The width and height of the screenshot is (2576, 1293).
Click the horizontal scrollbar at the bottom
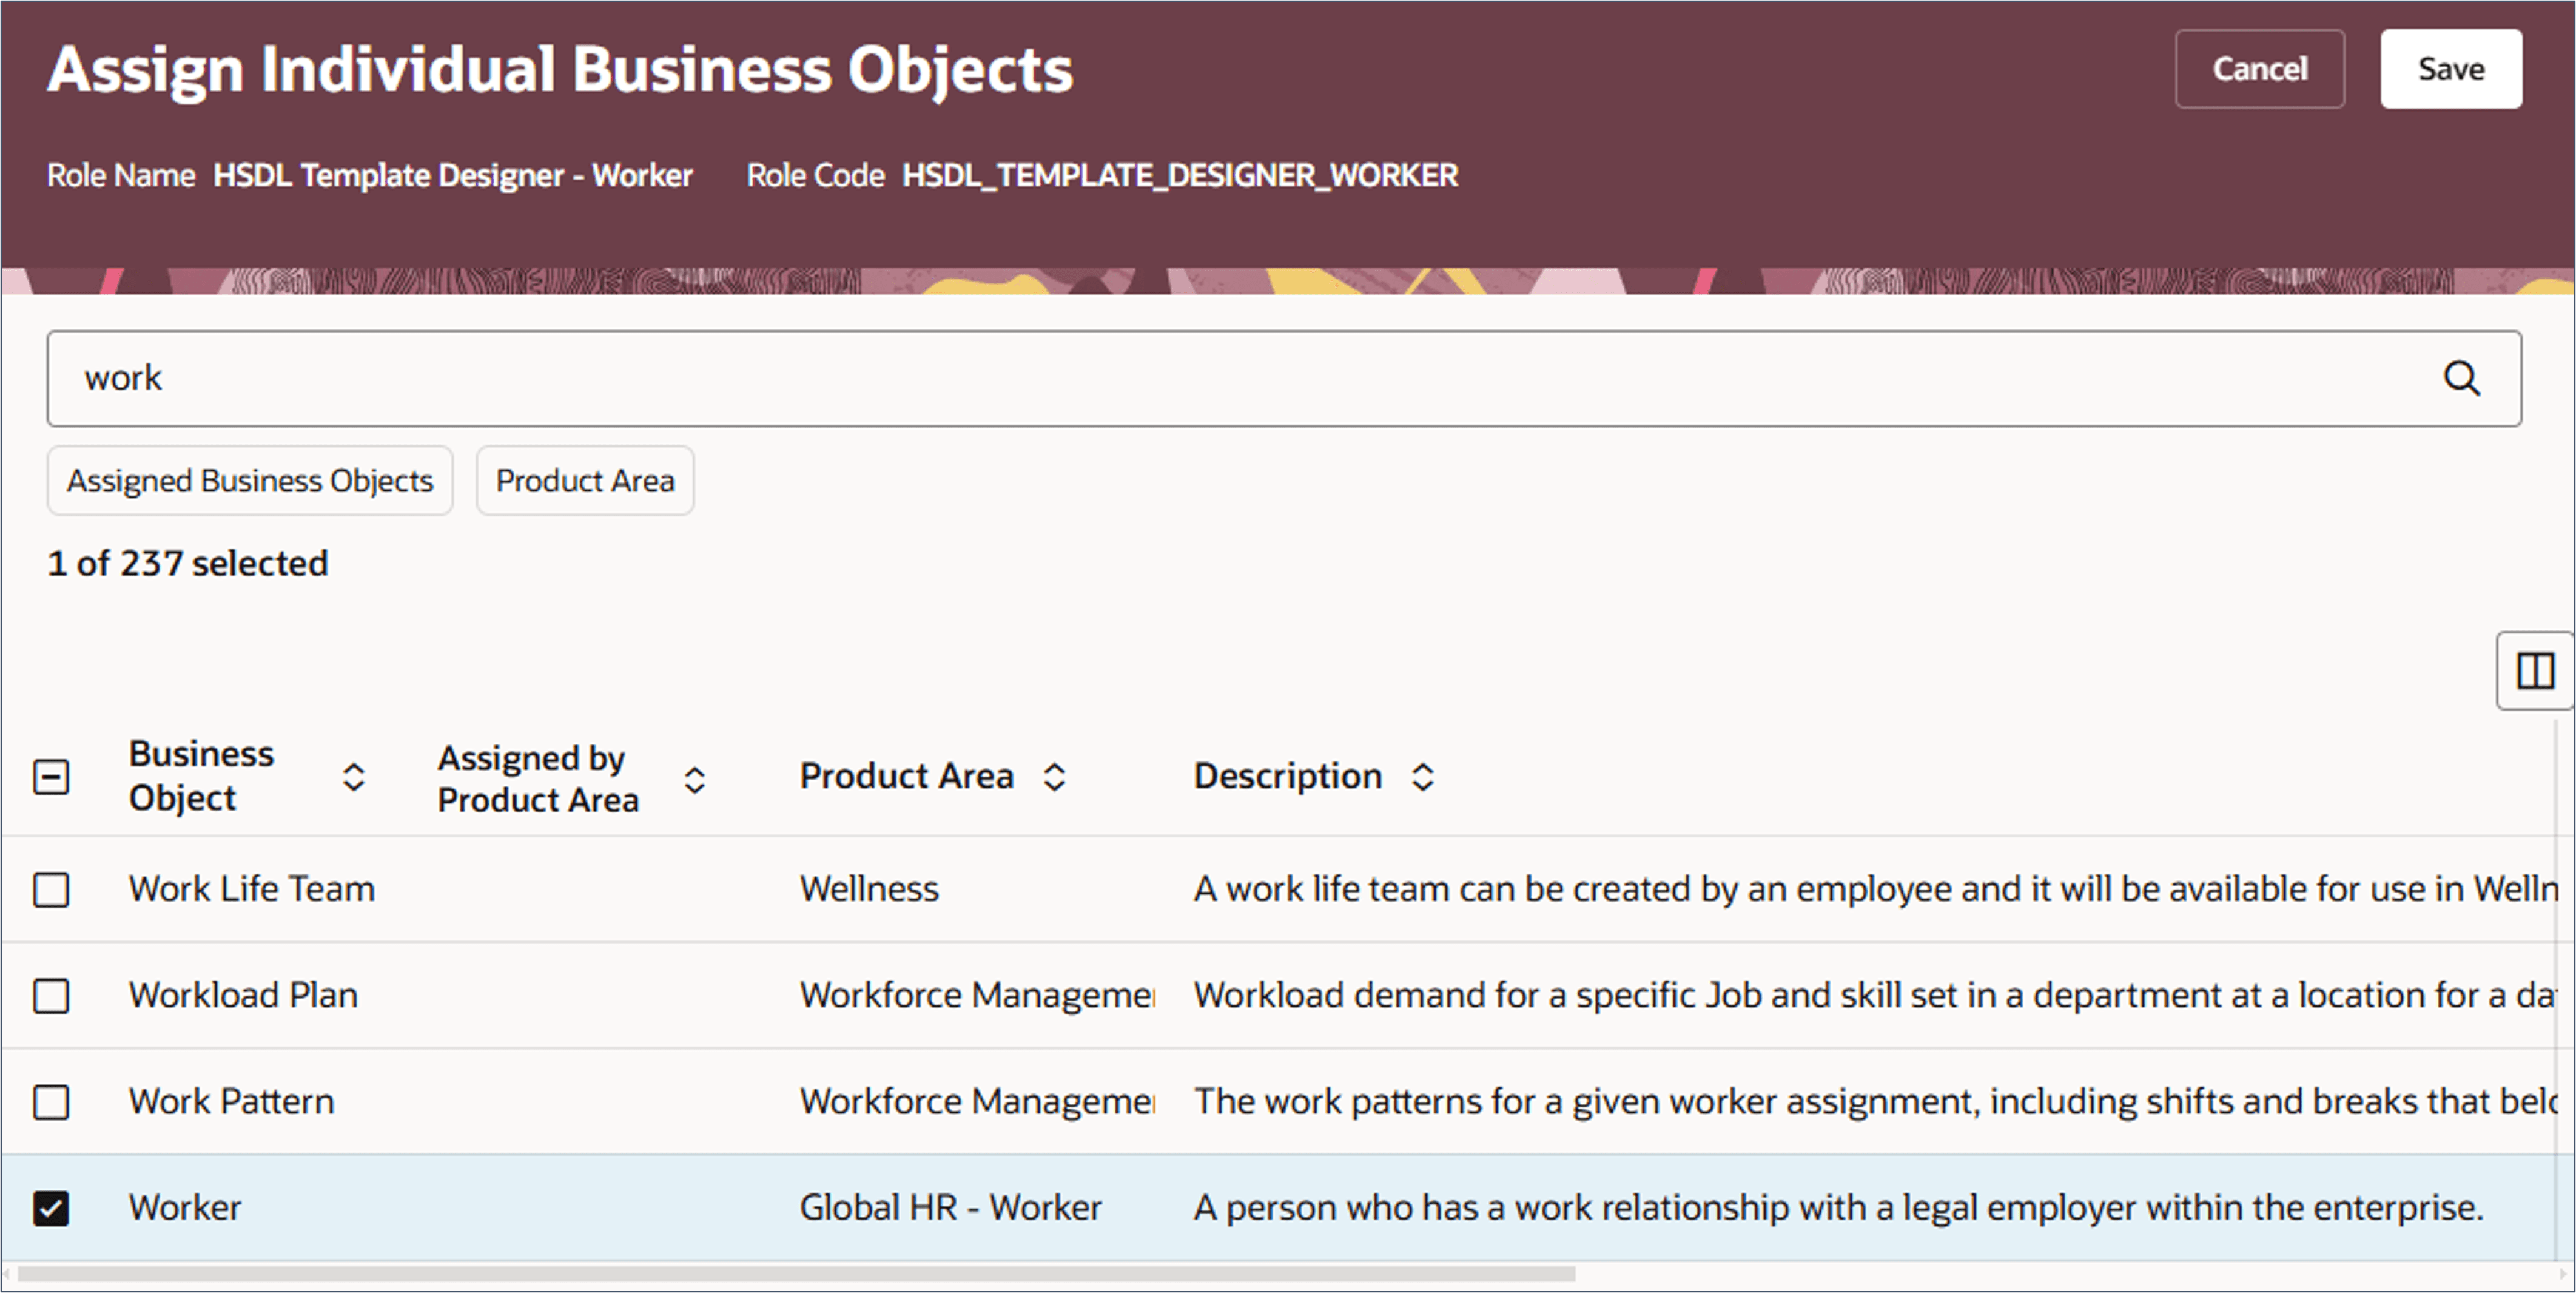(x=796, y=1274)
